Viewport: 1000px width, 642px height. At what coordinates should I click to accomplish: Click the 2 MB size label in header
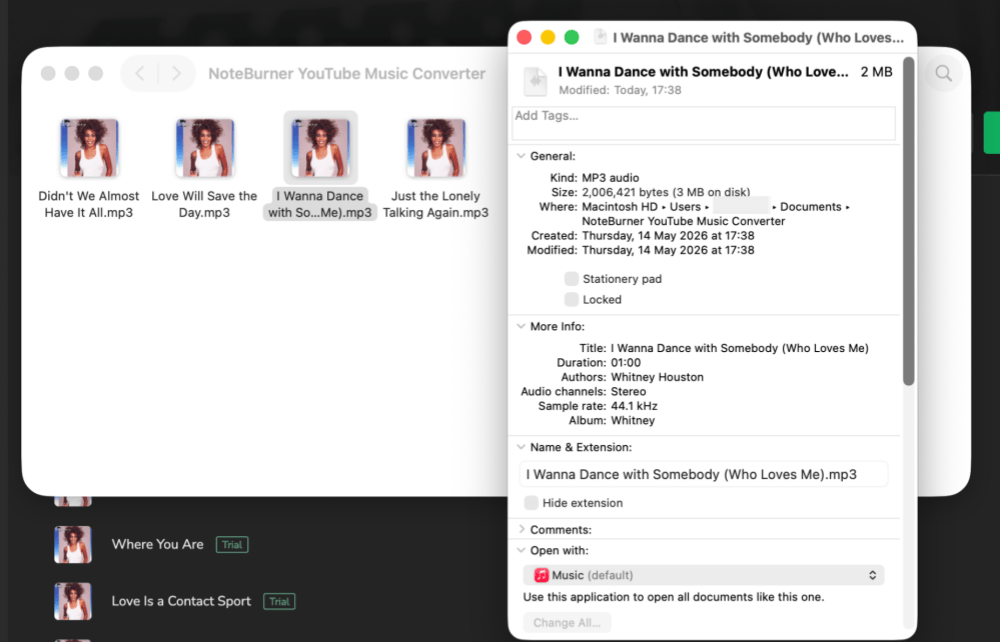tap(876, 72)
